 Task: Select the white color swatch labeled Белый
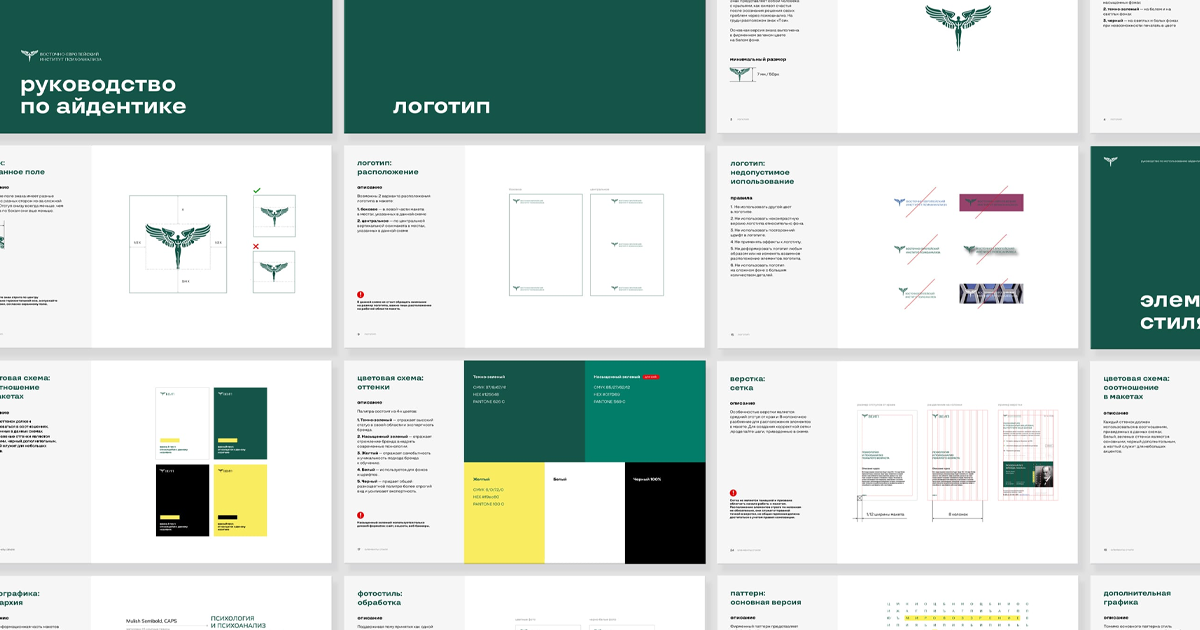coord(585,513)
